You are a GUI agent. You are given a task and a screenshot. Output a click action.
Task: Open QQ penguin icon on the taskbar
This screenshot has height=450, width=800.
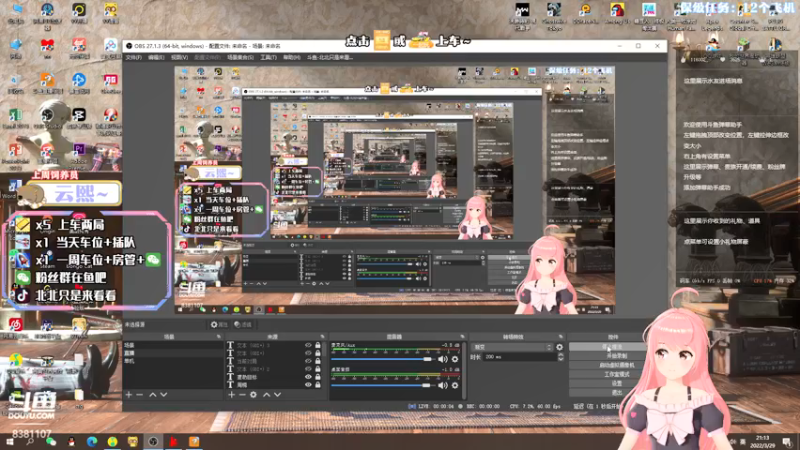tap(71, 442)
